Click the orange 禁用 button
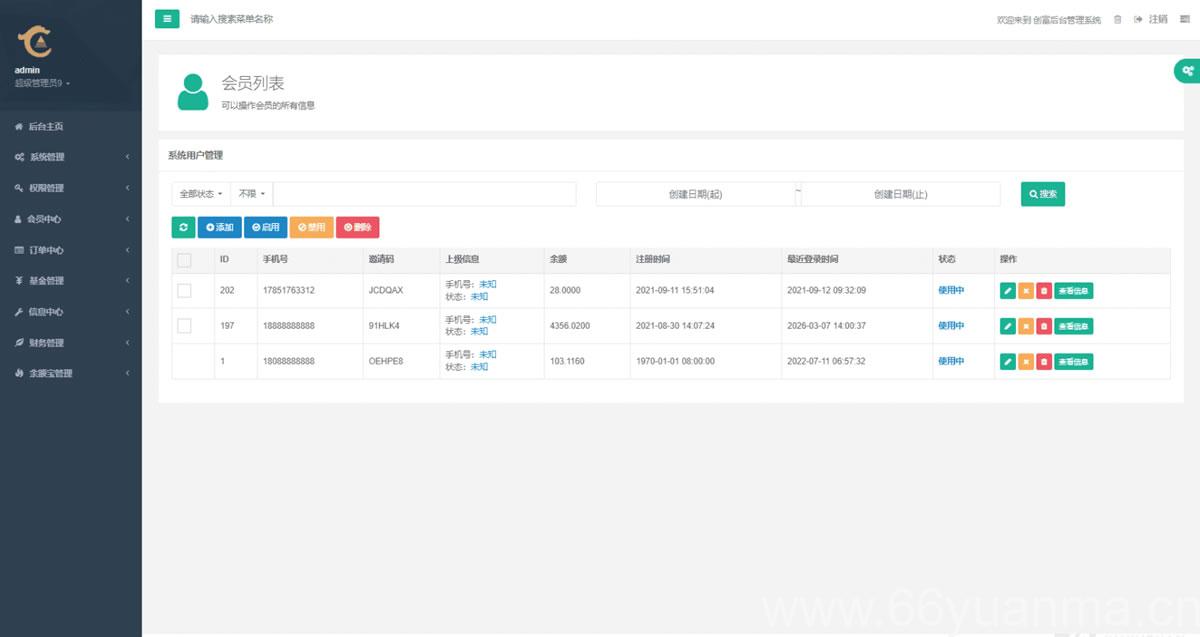Screen dimensions: 1200x637 point(311,227)
